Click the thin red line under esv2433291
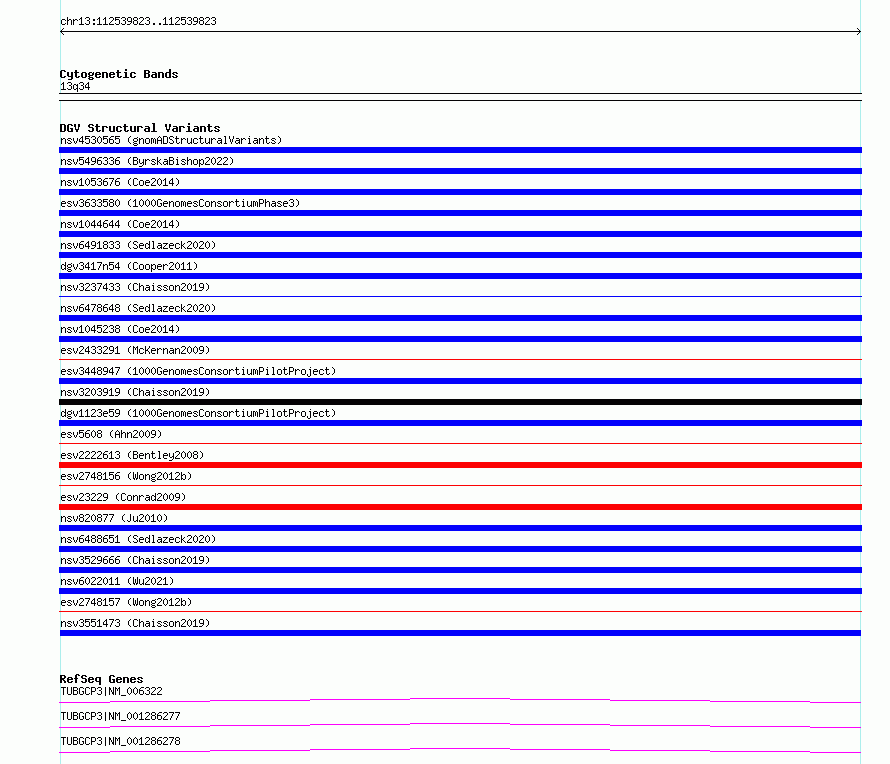The height and width of the screenshot is (764, 890). click(460, 359)
